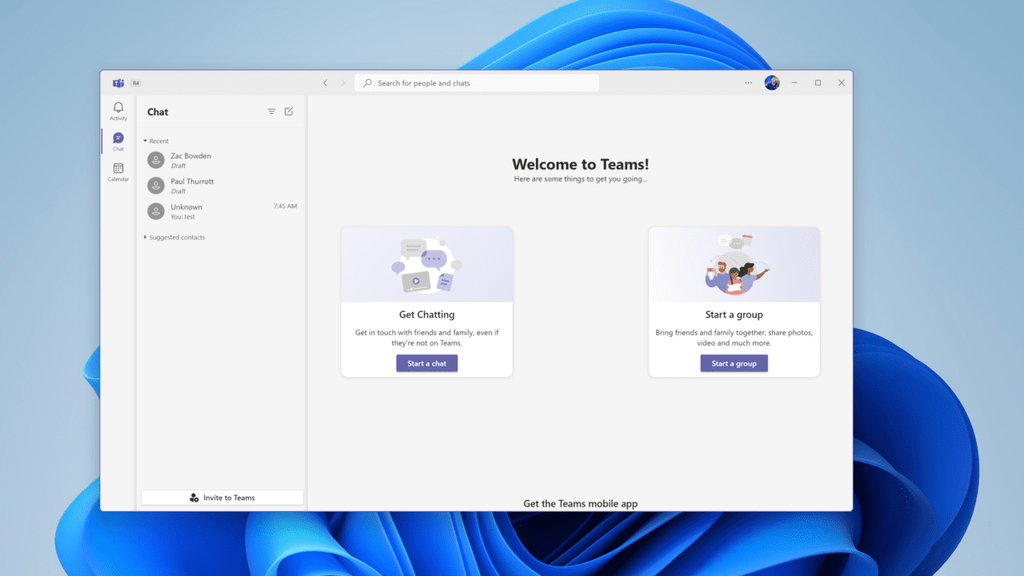Click the new chat compose icon
The height and width of the screenshot is (576, 1024).
[x=289, y=112]
